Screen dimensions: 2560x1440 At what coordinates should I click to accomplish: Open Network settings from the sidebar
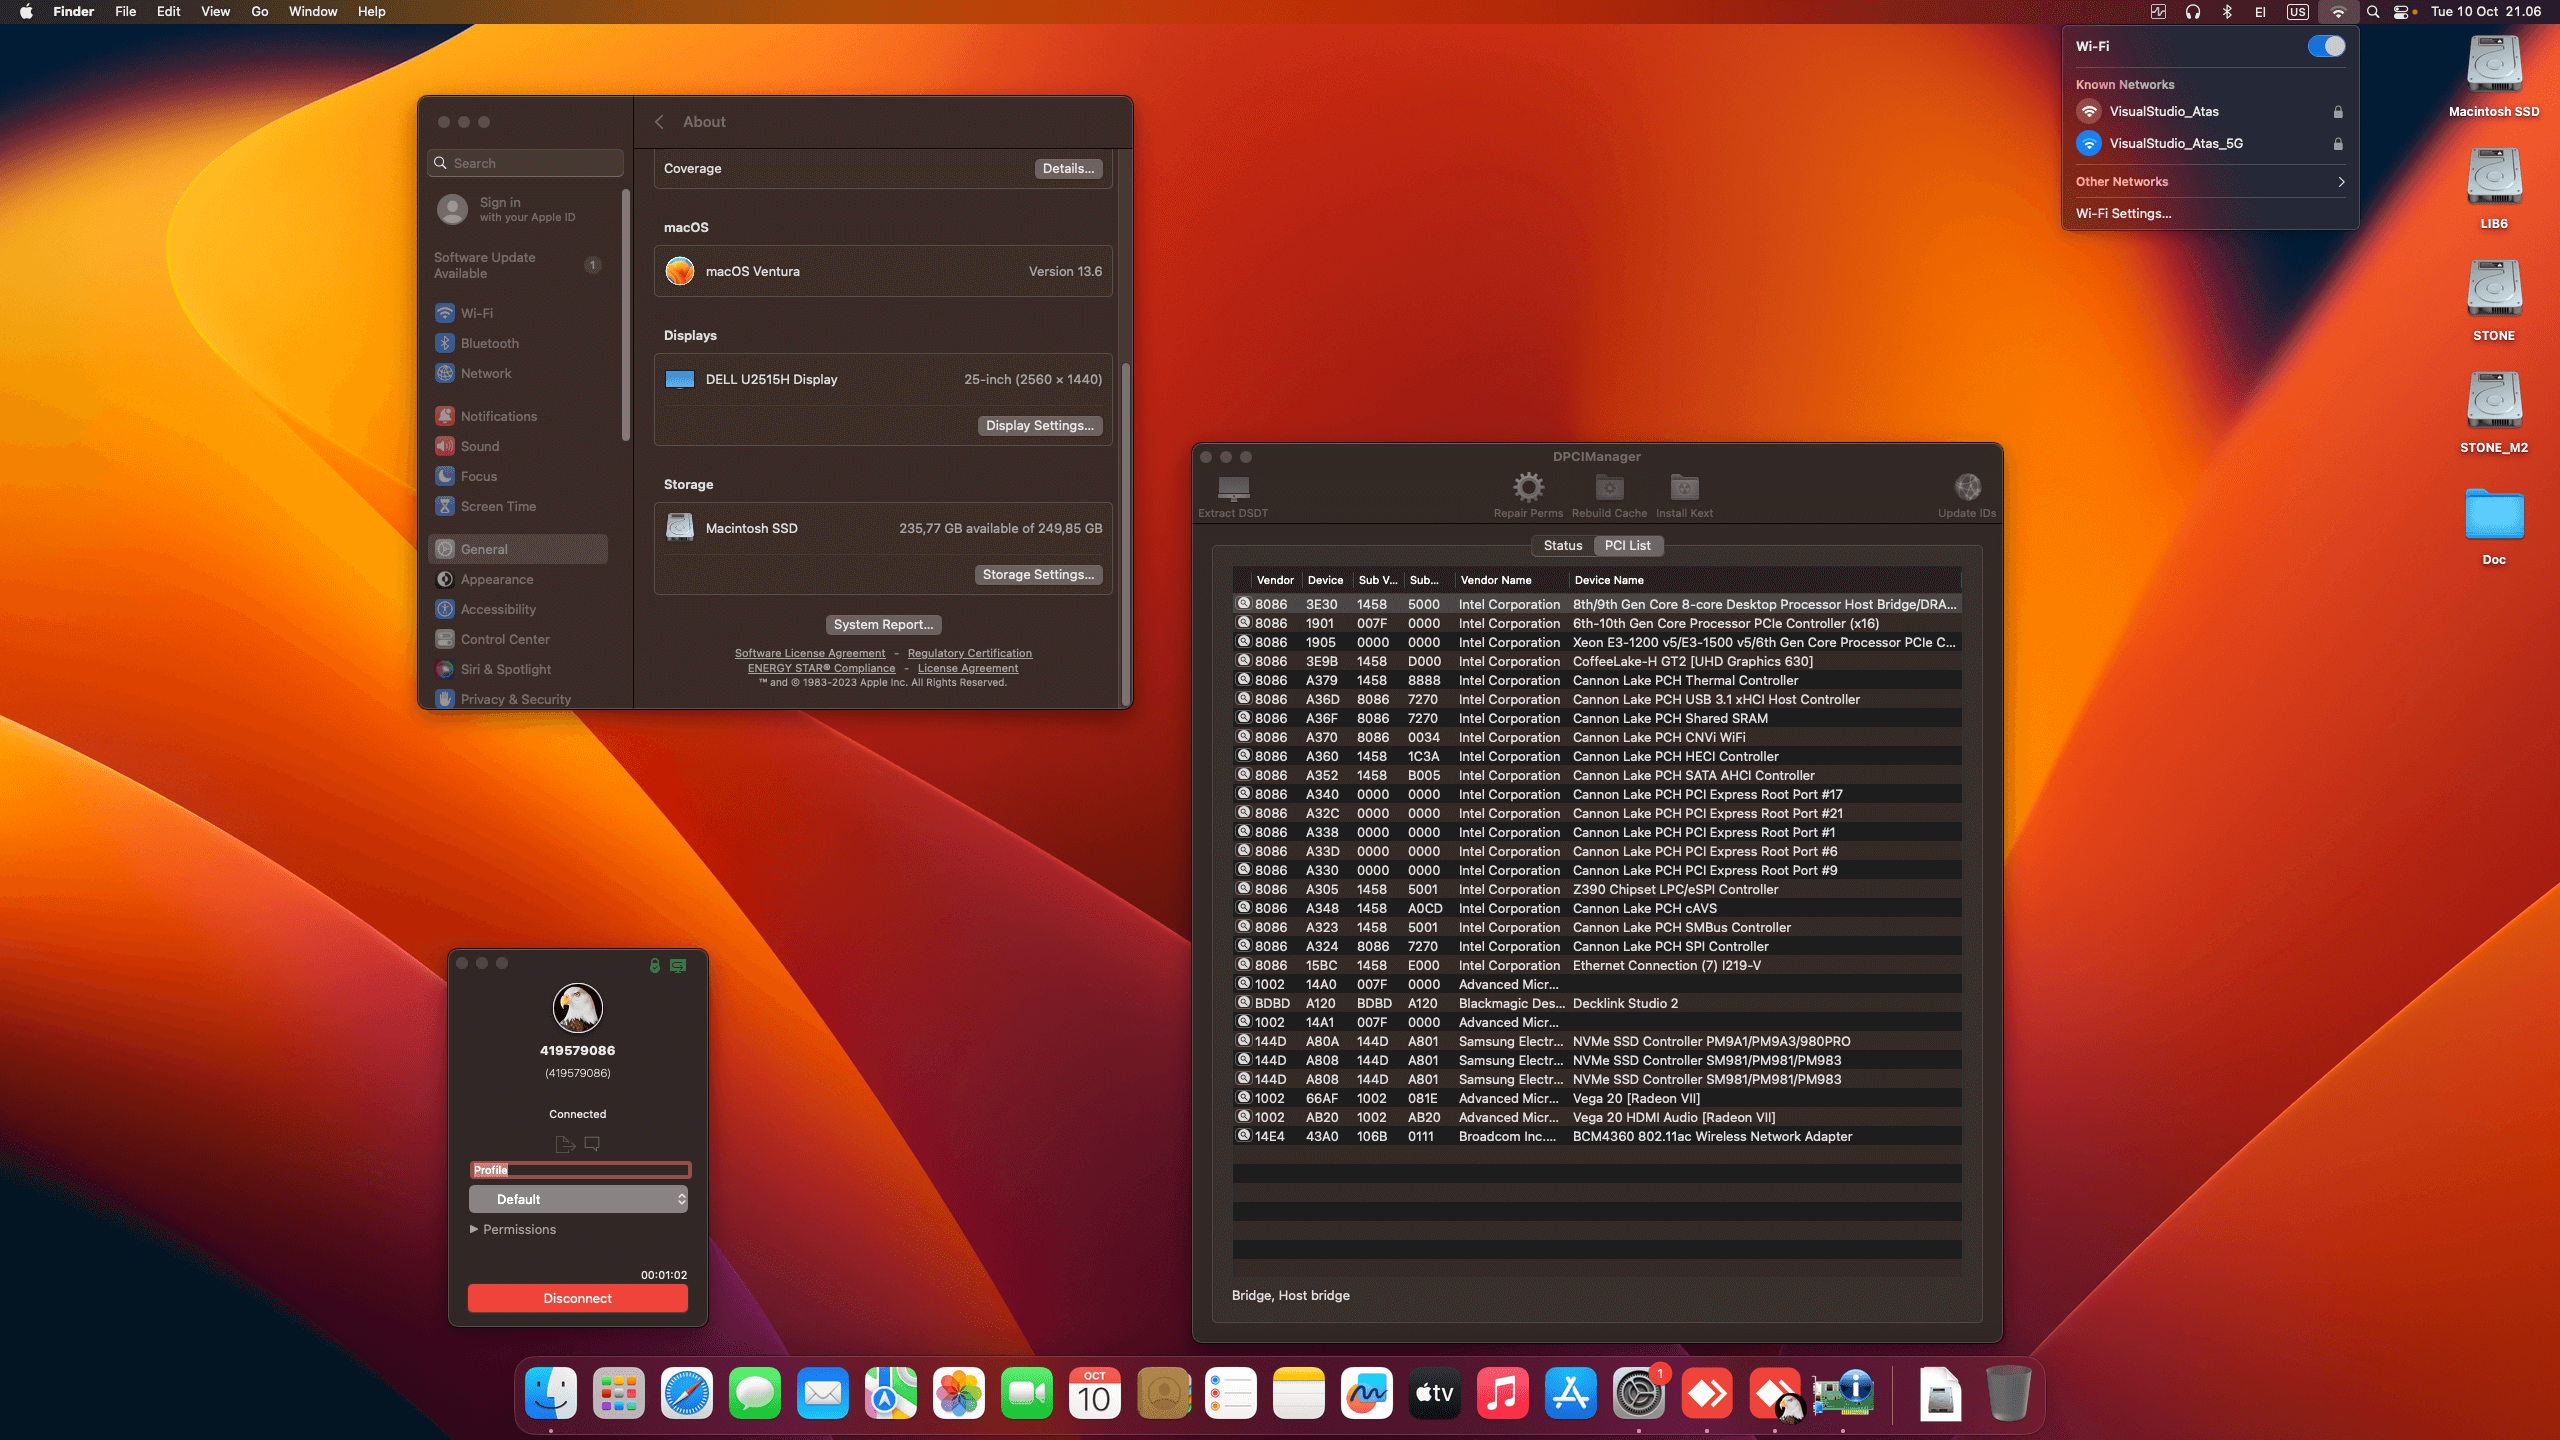486,373
